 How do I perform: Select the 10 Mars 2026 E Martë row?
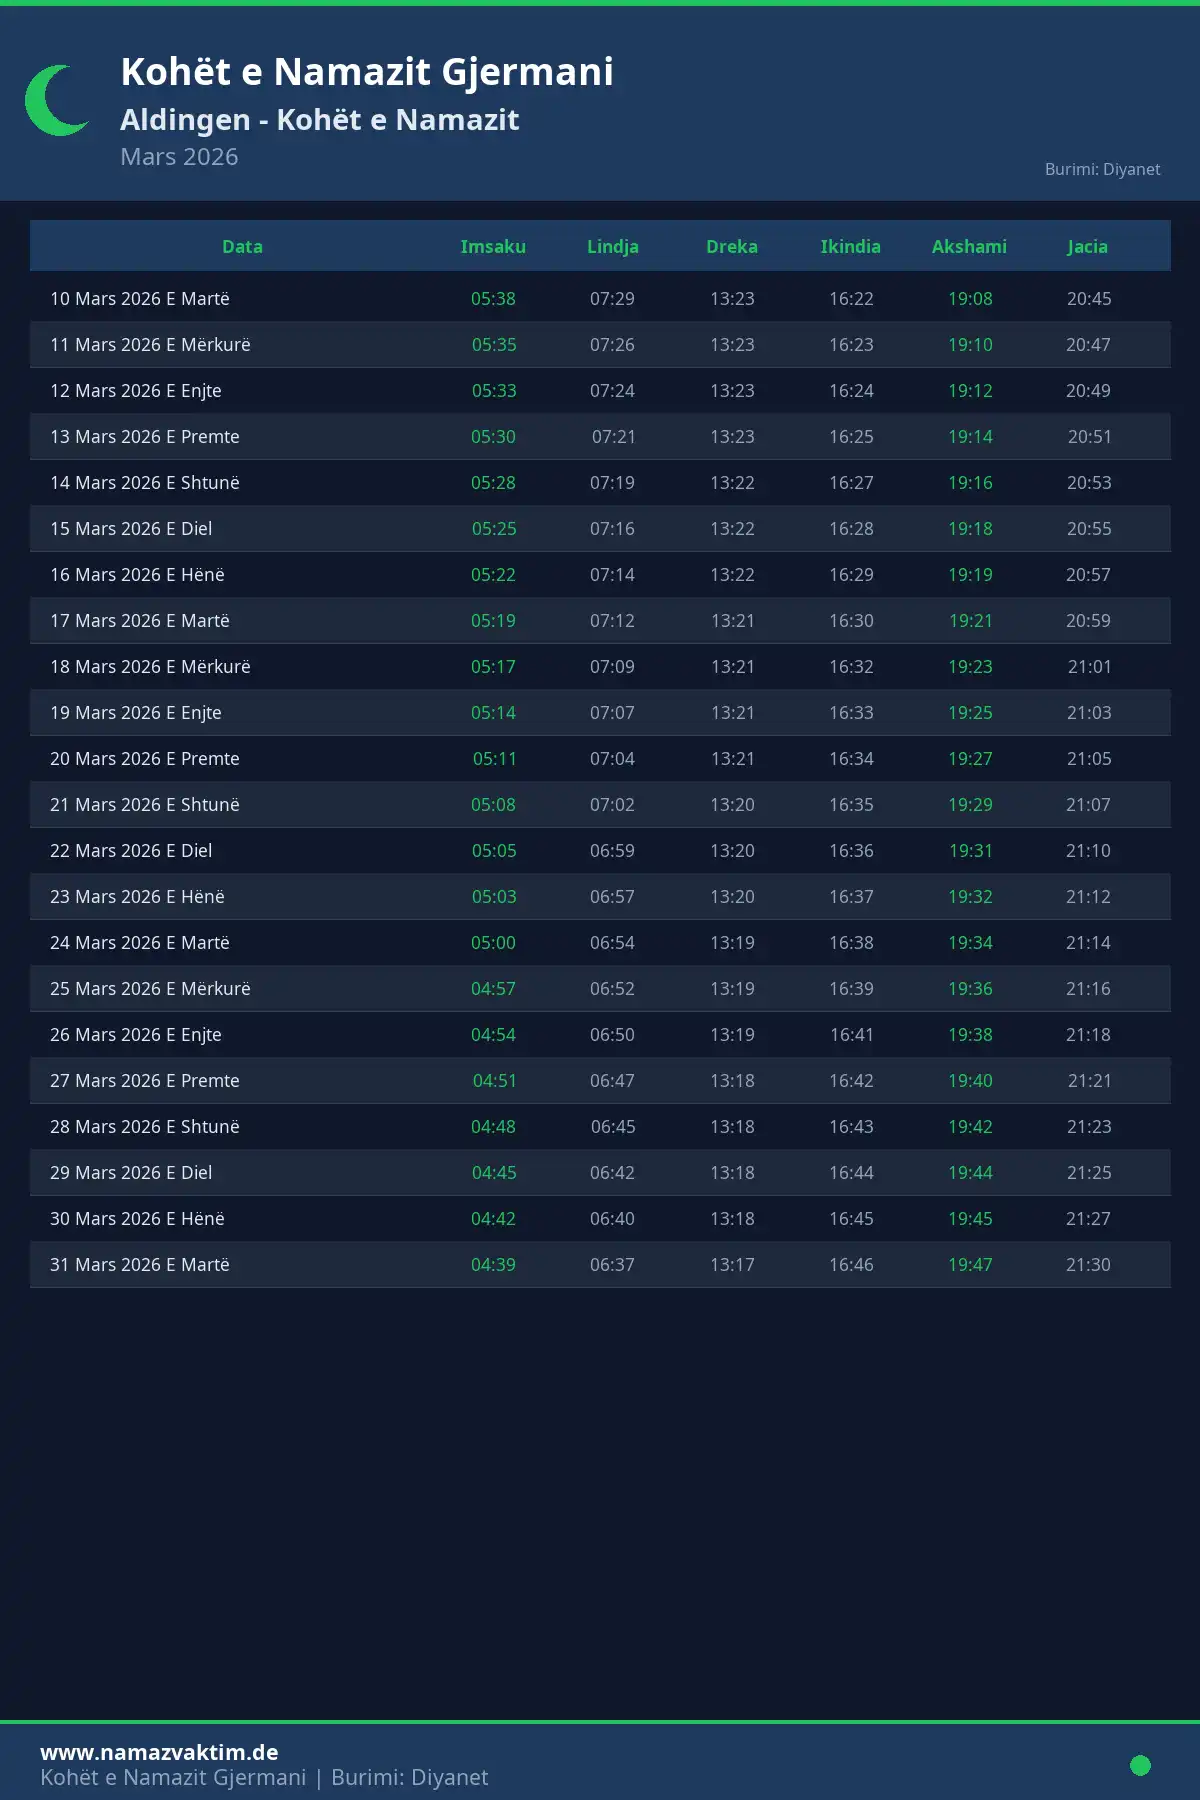[x=140, y=299]
